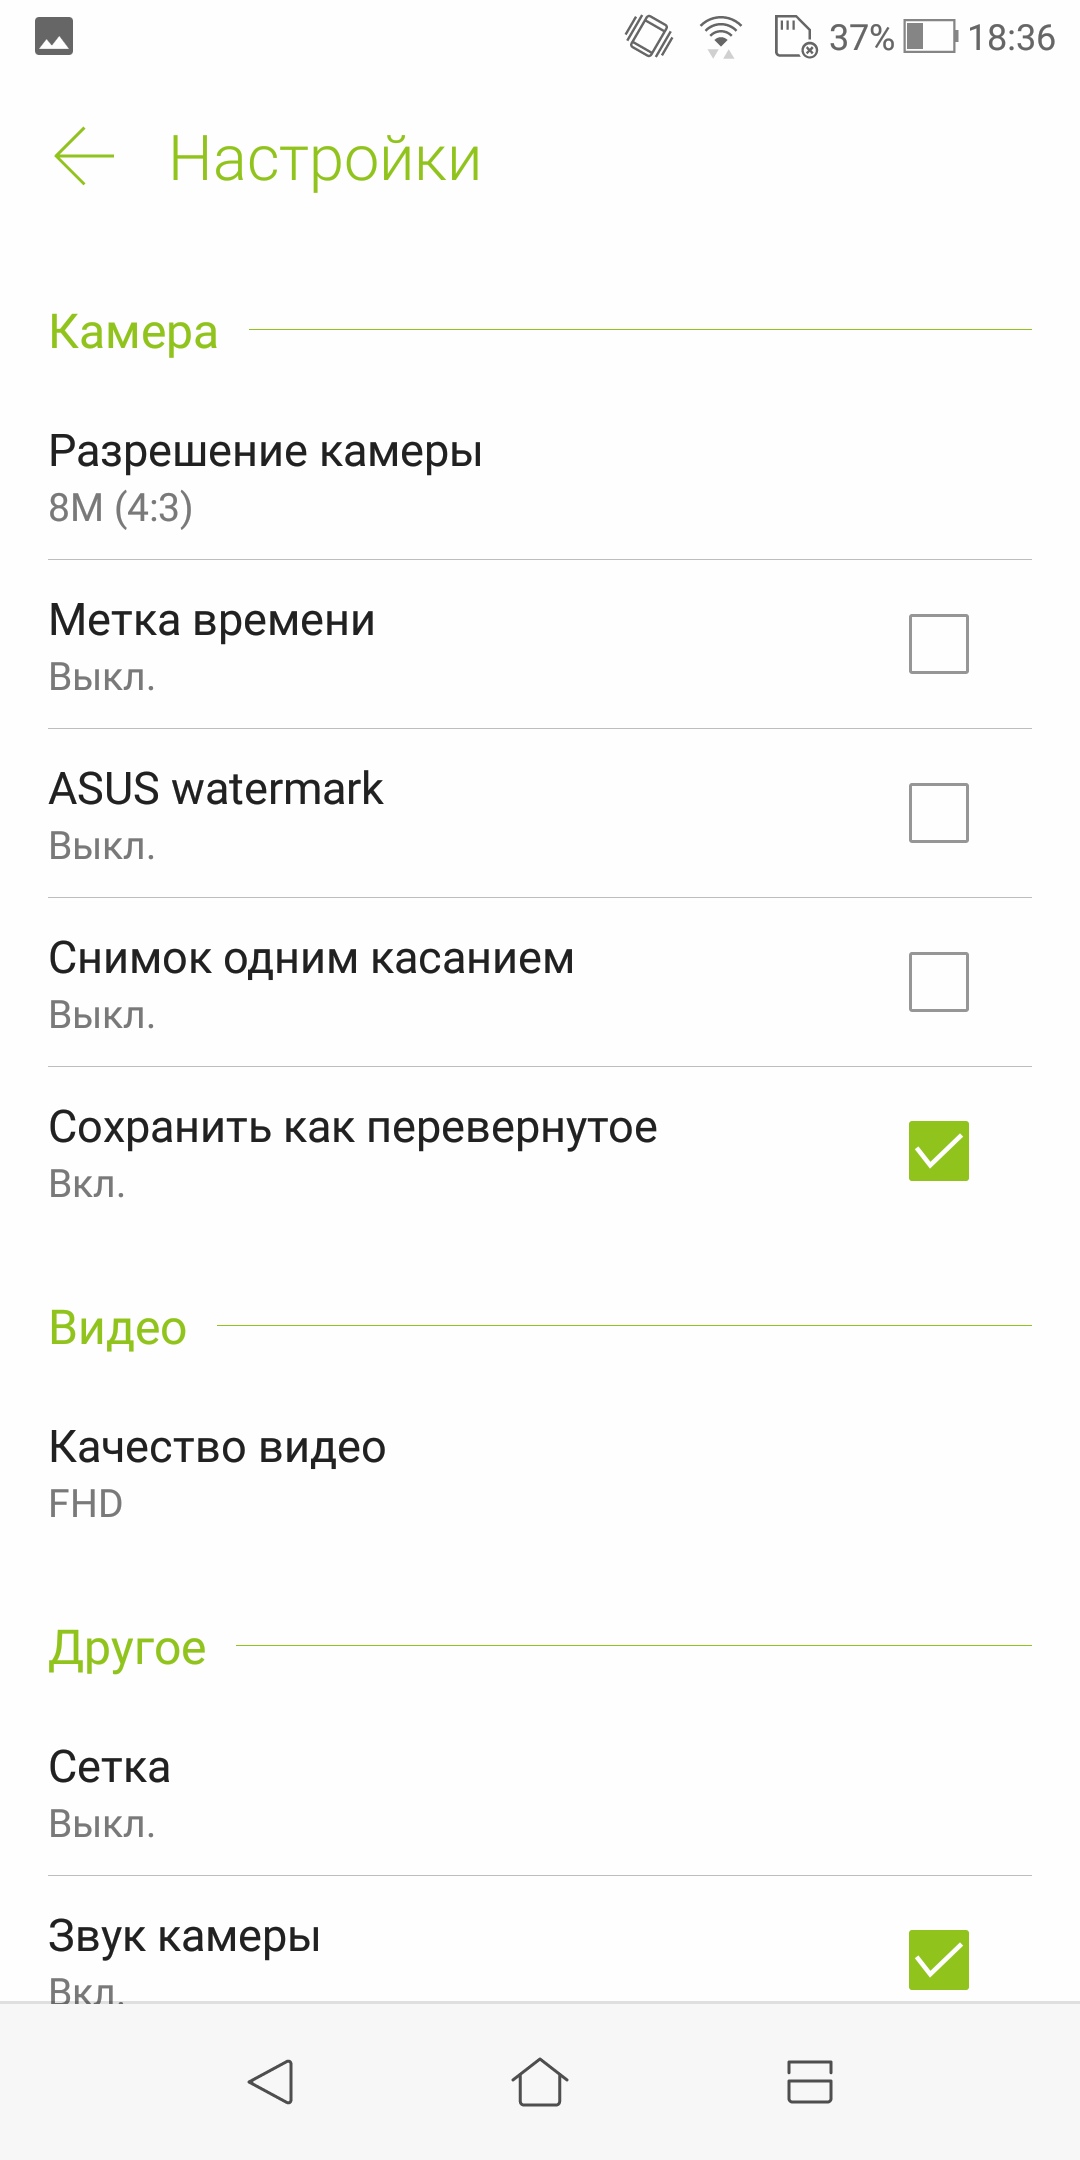Tap the Wi-Fi status icon
1080x2160 pixels.
721,38
